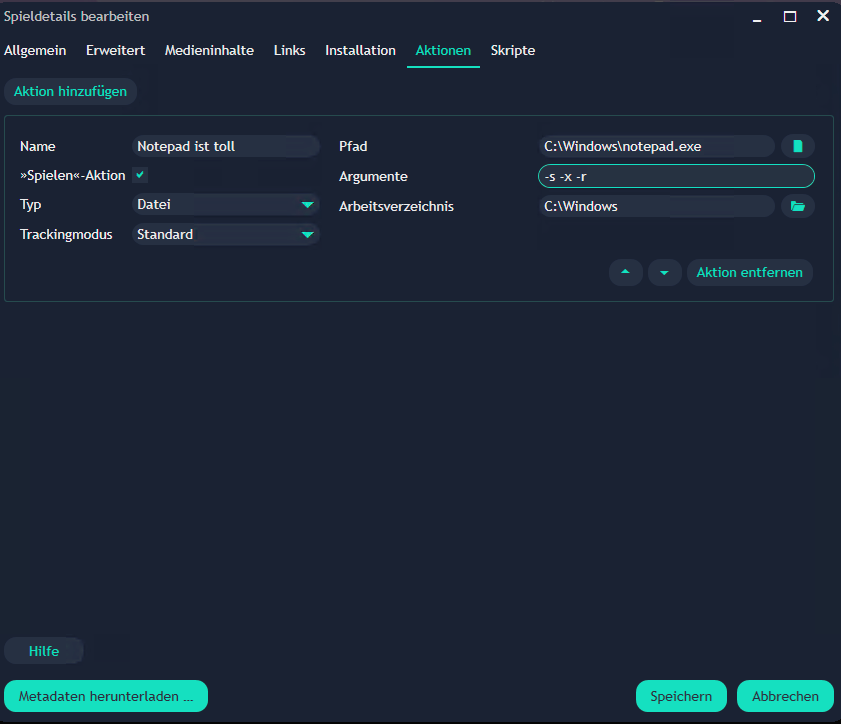Screen dimensions: 841x724
Task: Close the Spieldetails bearbeiten window
Action: tap(823, 16)
